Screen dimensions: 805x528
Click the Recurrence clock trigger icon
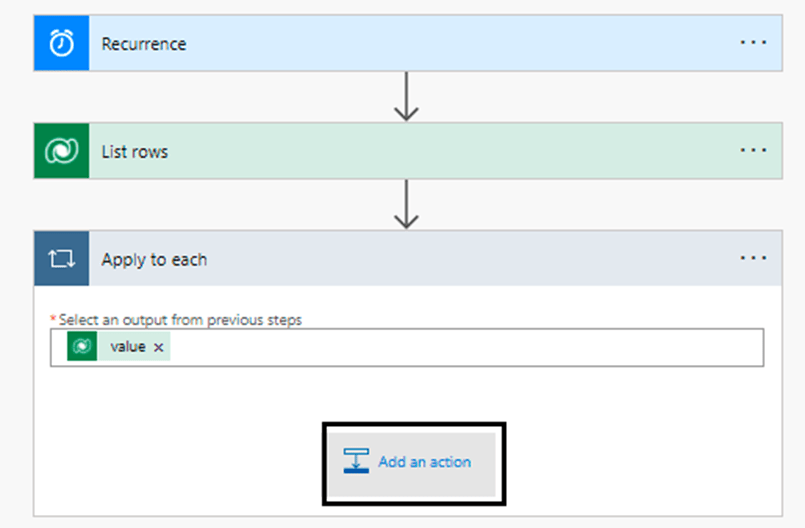click(61, 44)
